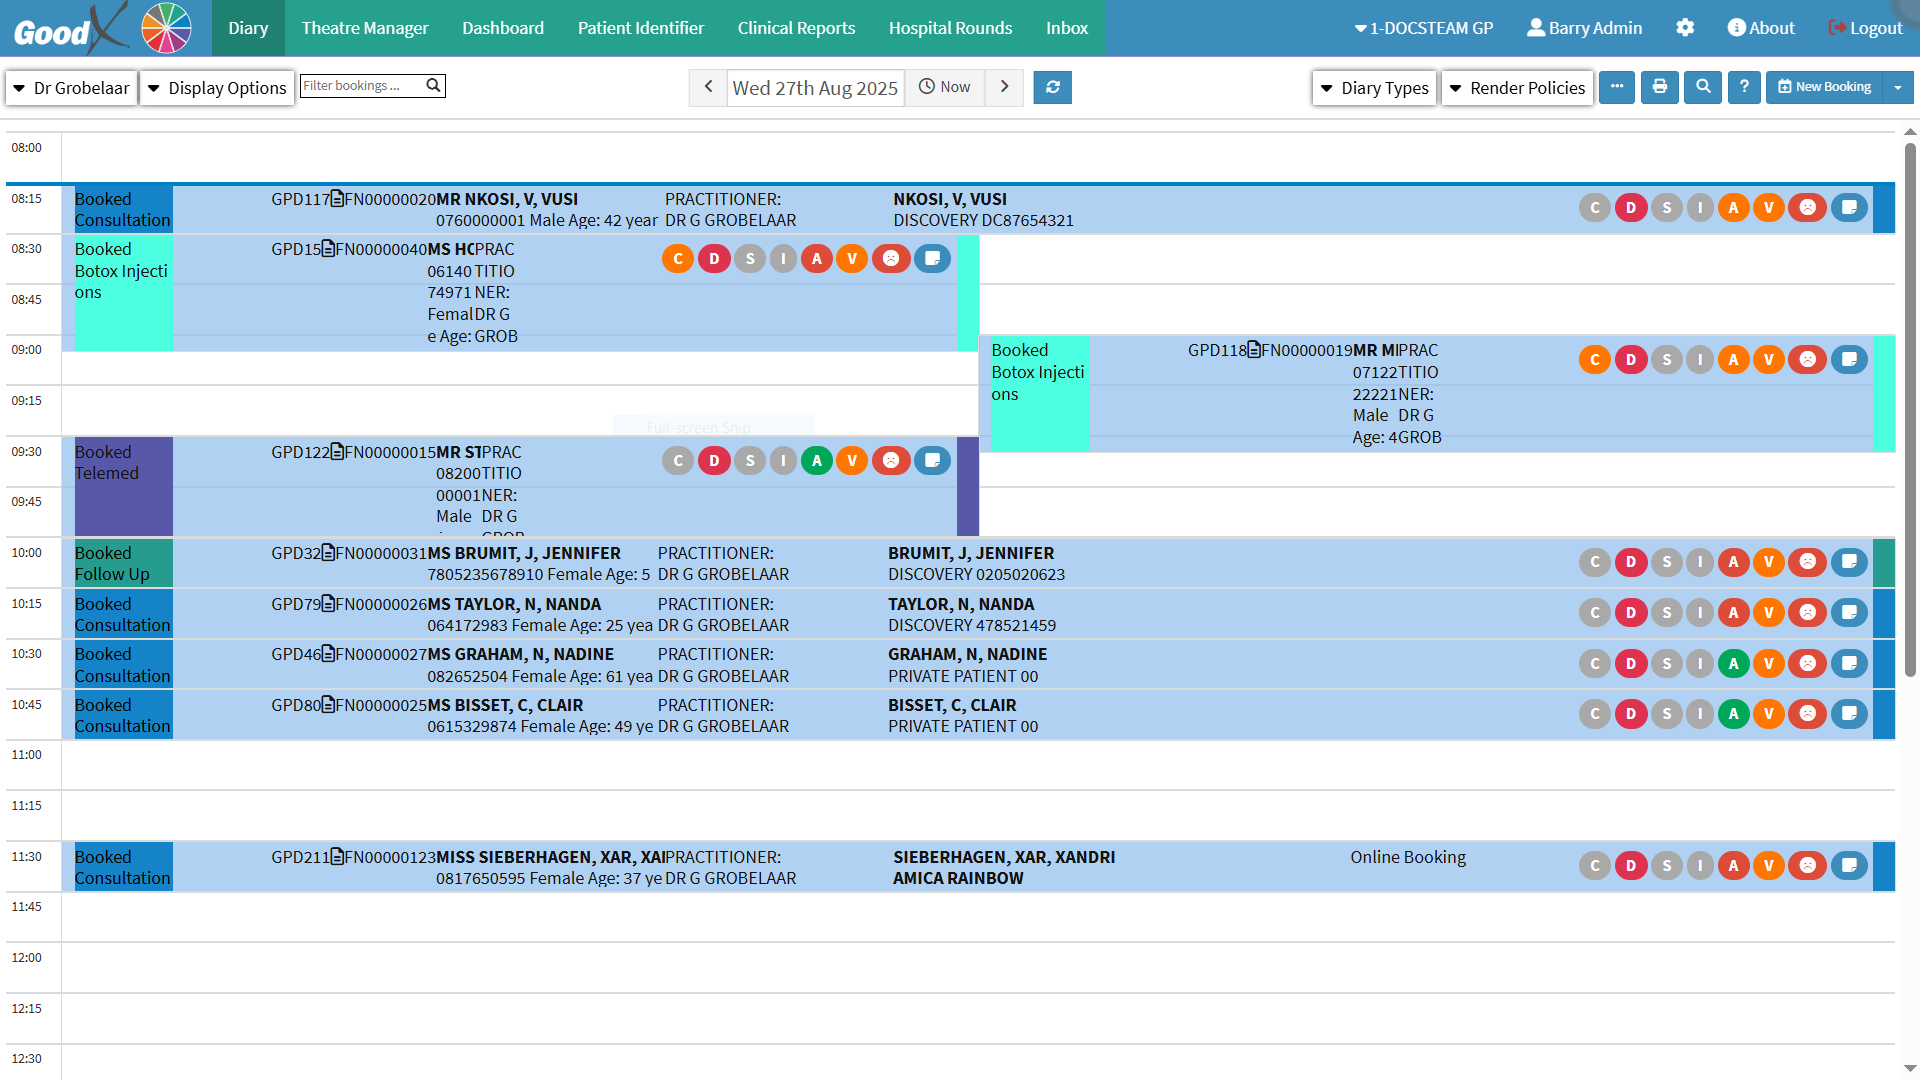Jump to current time with Now button
Screen dimensions: 1920x1080
coord(945,87)
